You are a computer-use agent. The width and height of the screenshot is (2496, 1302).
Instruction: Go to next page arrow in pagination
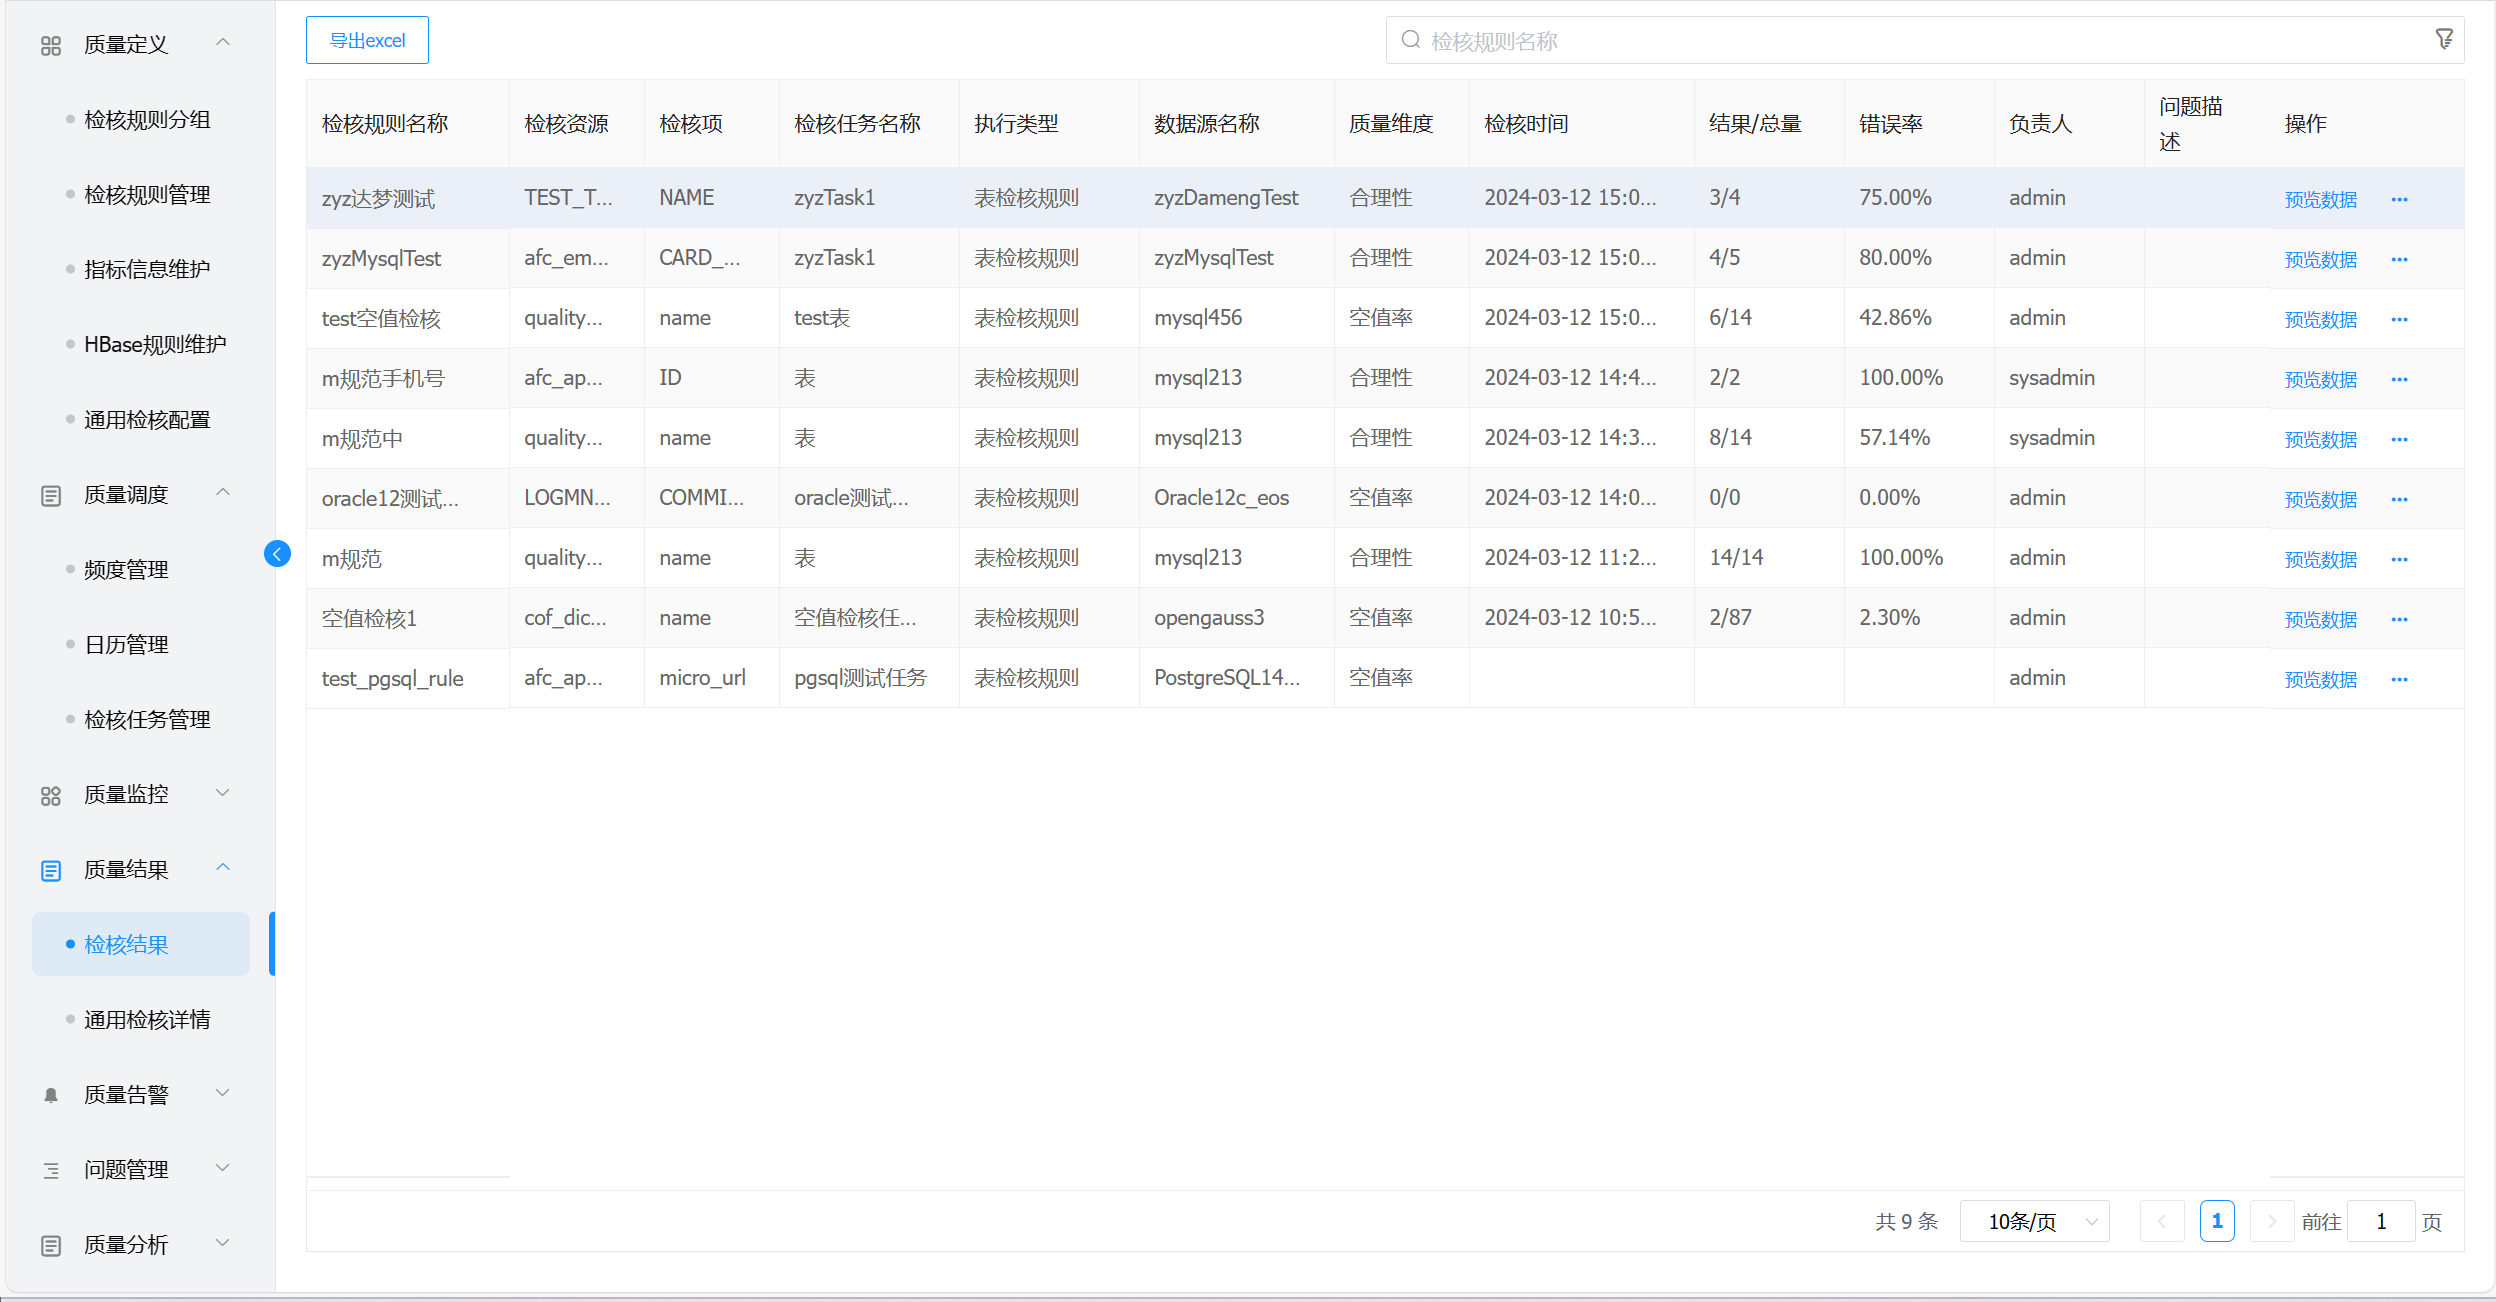(x=2271, y=1221)
